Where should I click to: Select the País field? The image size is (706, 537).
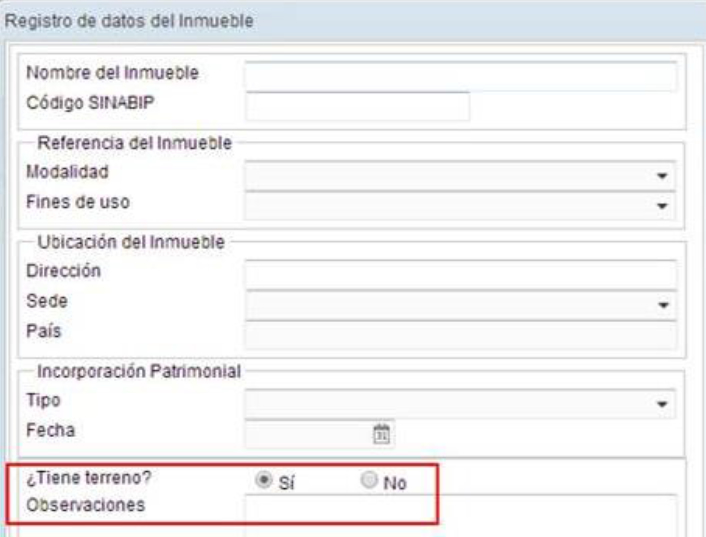pos(460,334)
